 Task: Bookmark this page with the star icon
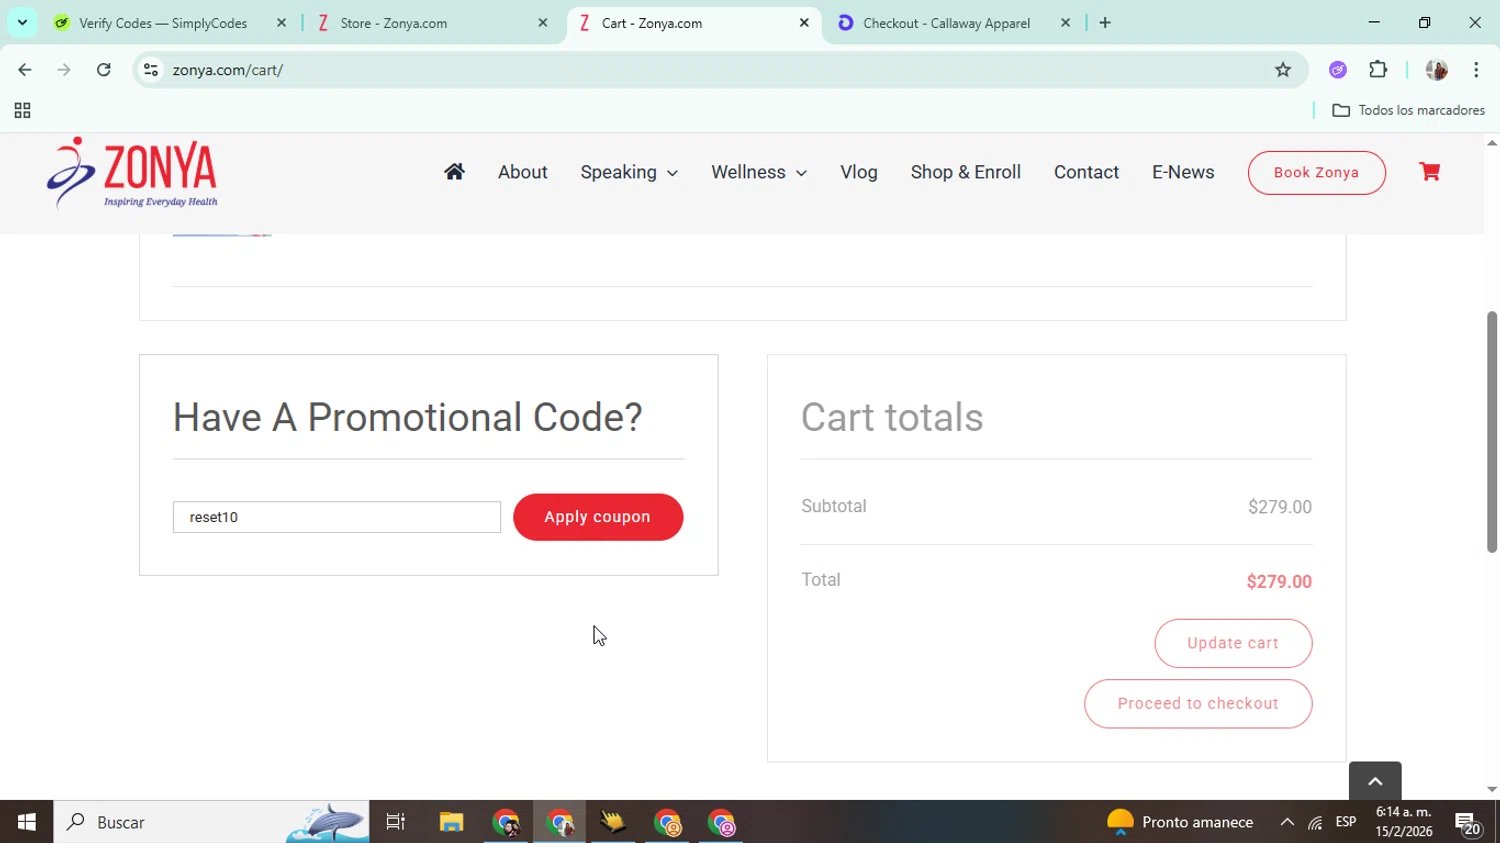pos(1283,70)
